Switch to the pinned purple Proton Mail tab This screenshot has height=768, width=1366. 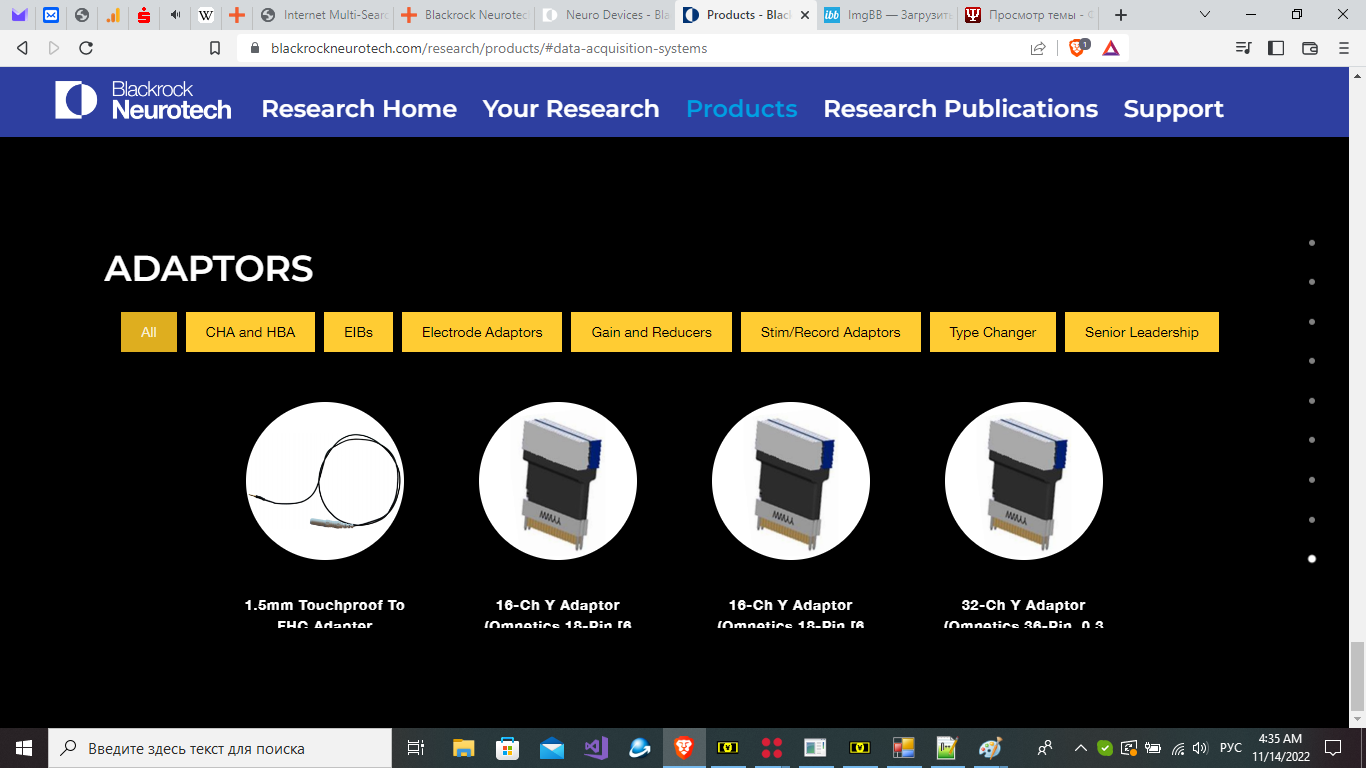coord(19,15)
